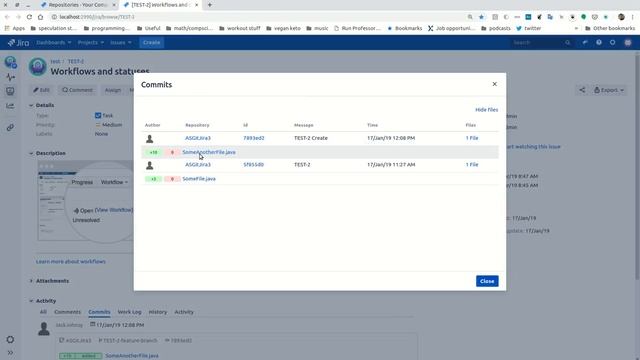Click the browser address bar

click(x=261, y=17)
